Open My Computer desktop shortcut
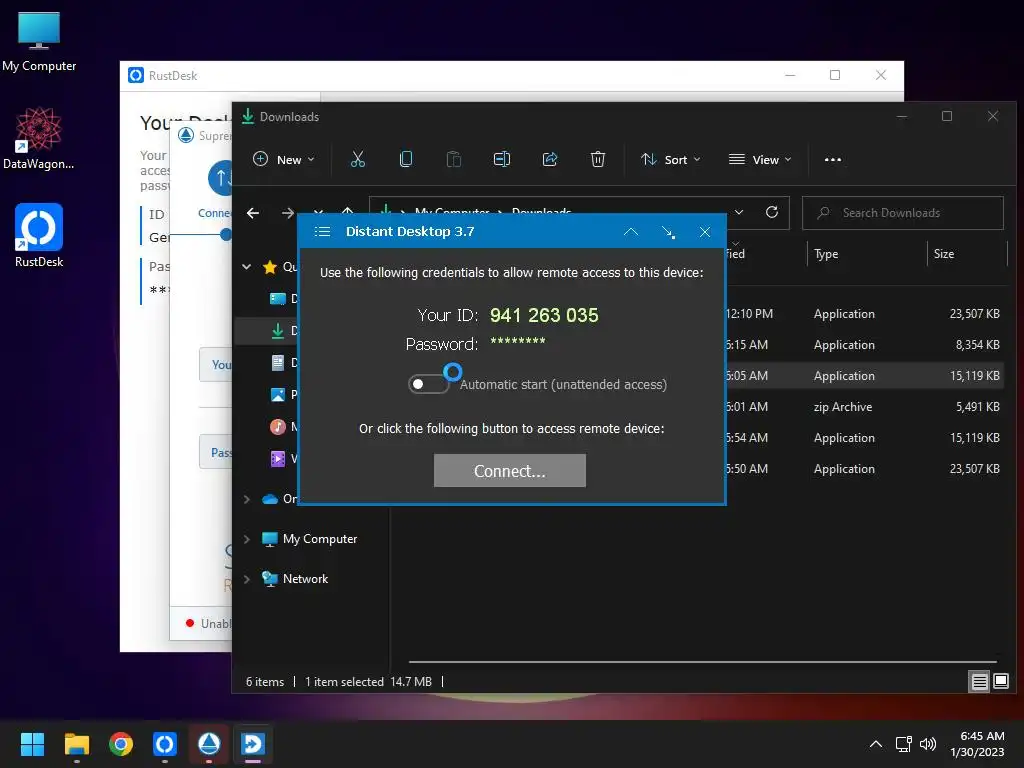Image resolution: width=1024 pixels, height=768 pixels. pos(39,42)
